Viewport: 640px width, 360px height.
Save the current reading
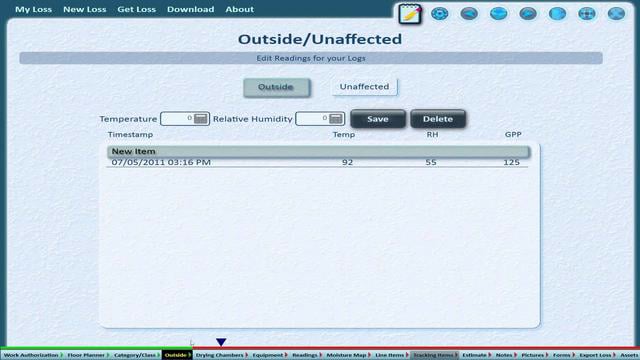pyautogui.click(x=378, y=119)
